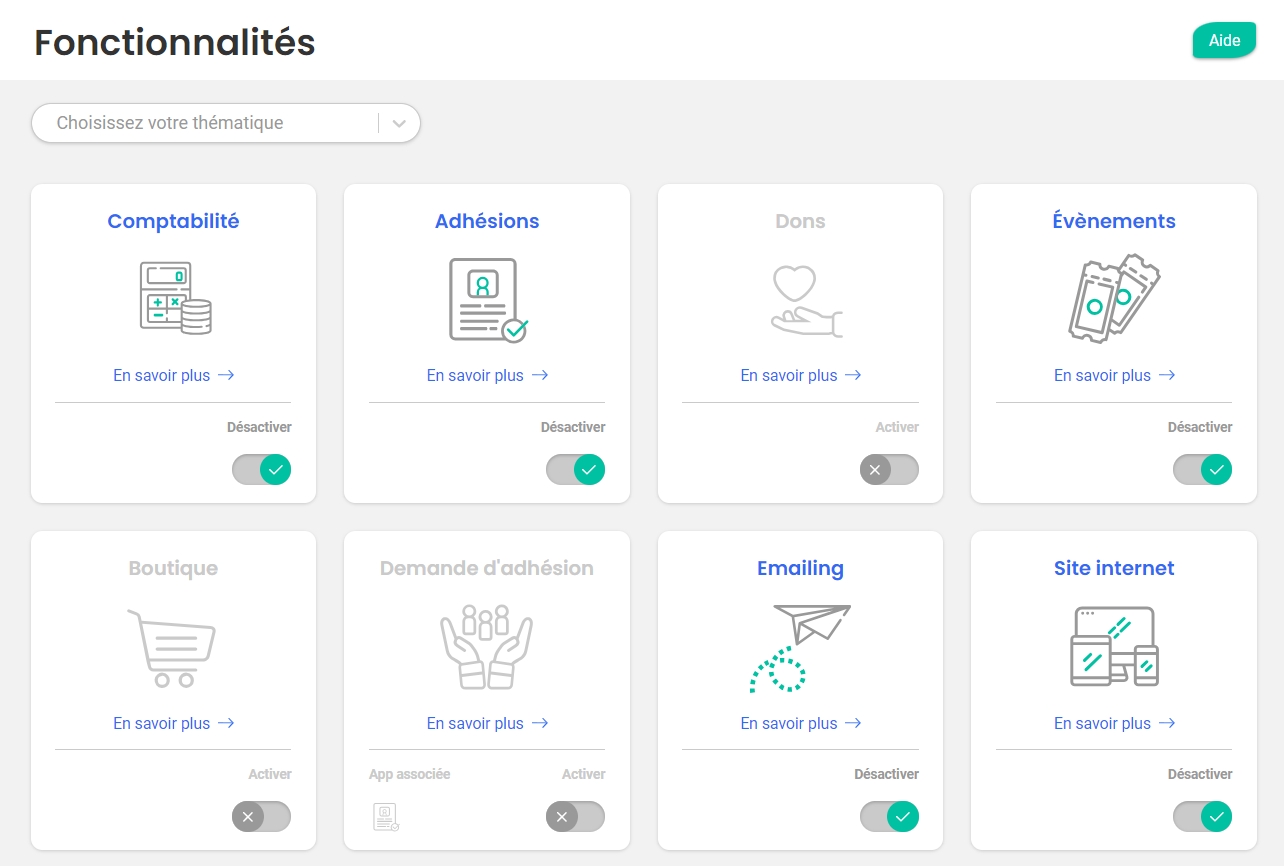
Task: Click the Adhésions membership card icon
Action: point(488,300)
